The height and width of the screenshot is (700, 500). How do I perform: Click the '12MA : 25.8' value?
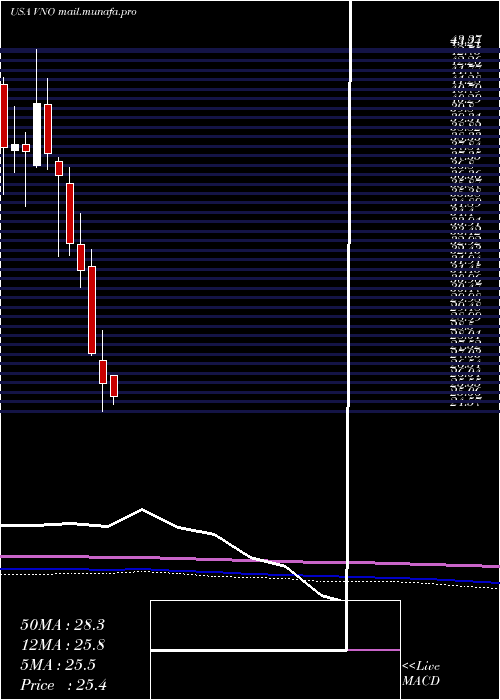[62, 645]
